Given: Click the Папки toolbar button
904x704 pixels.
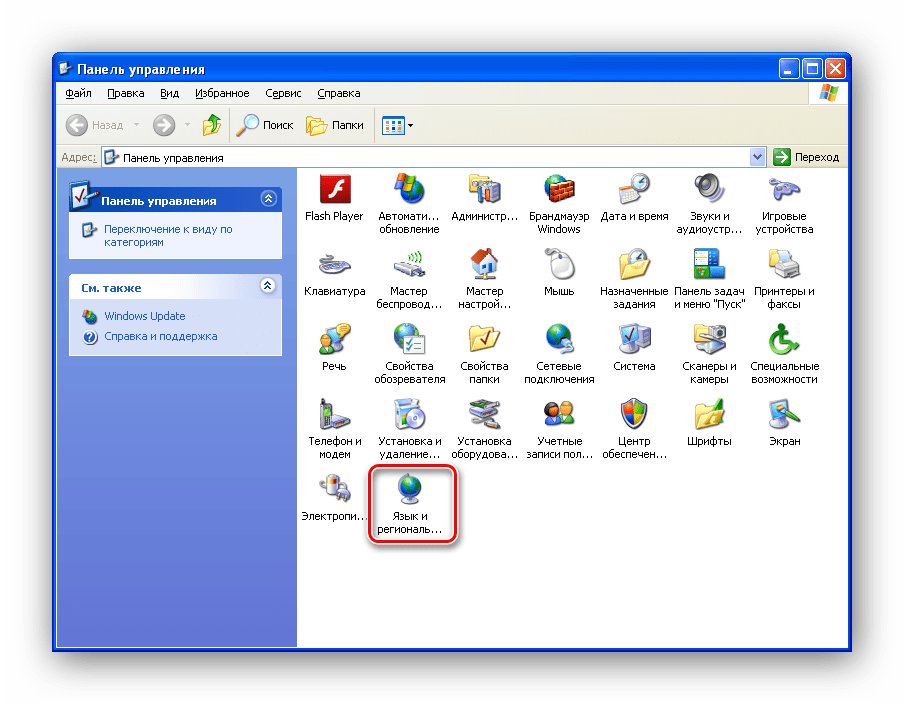Looking at the screenshot, I should point(336,125).
